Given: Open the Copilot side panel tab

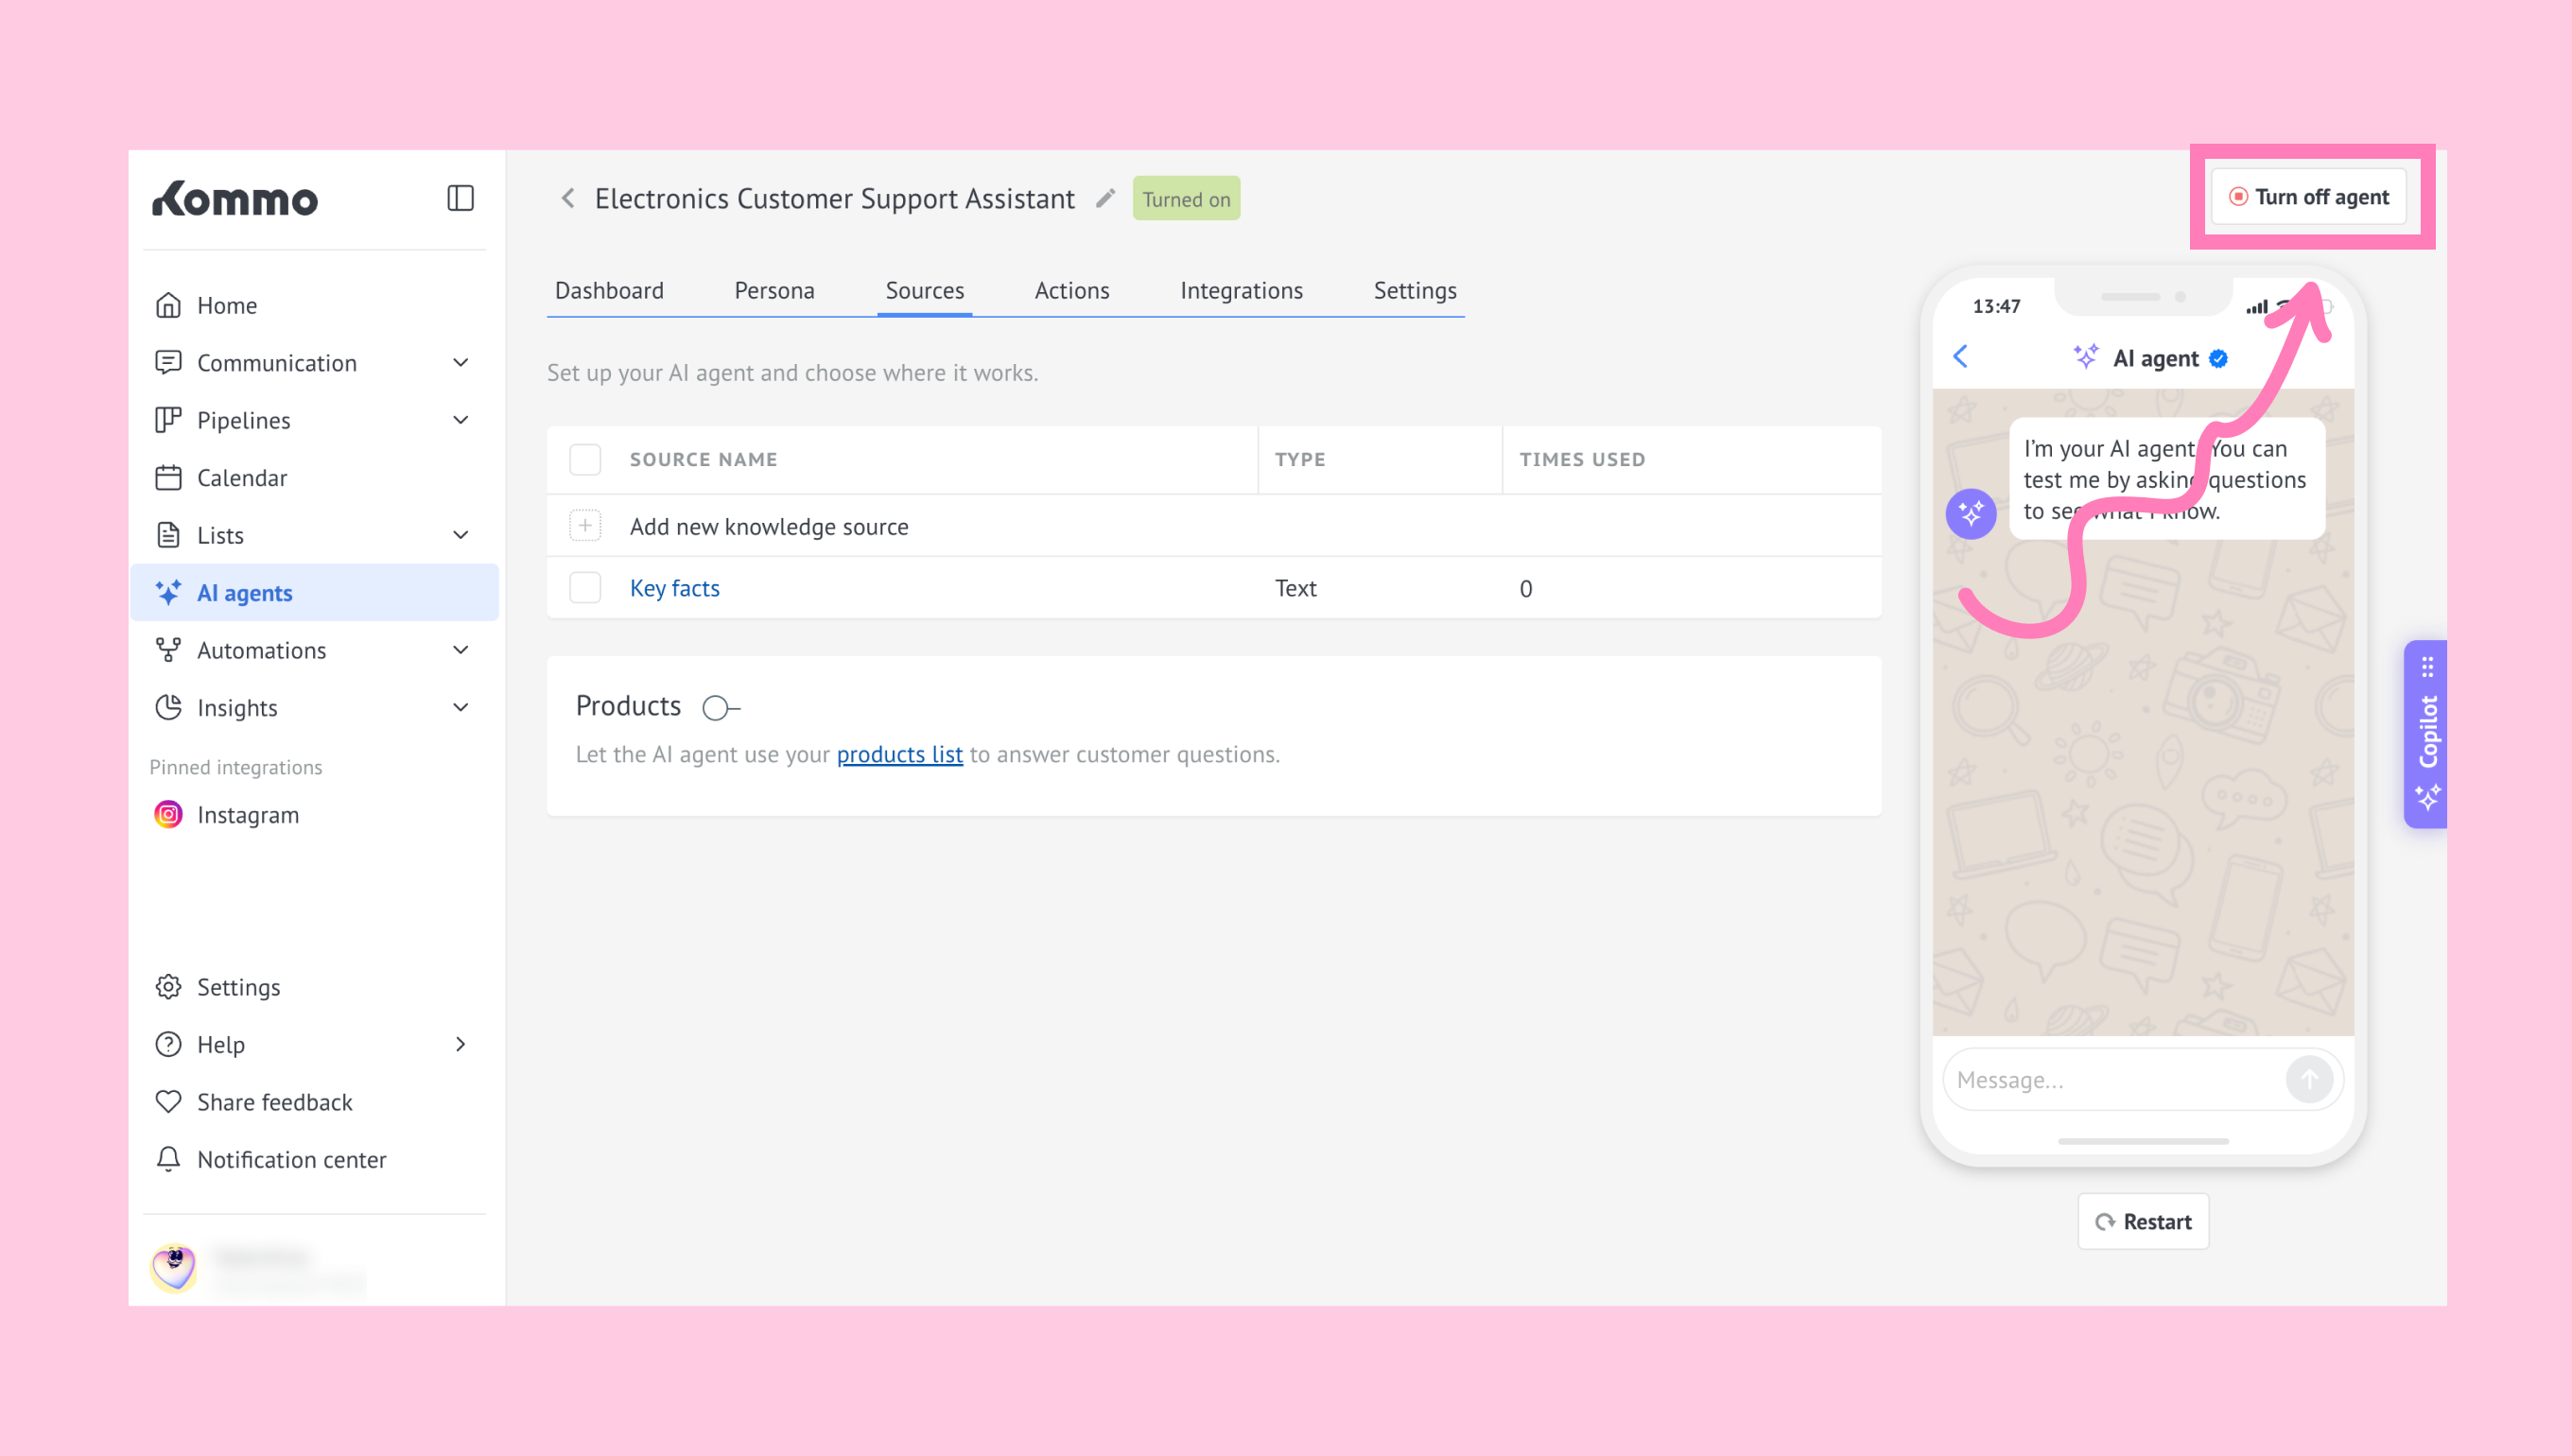Looking at the screenshot, I should (2426, 734).
